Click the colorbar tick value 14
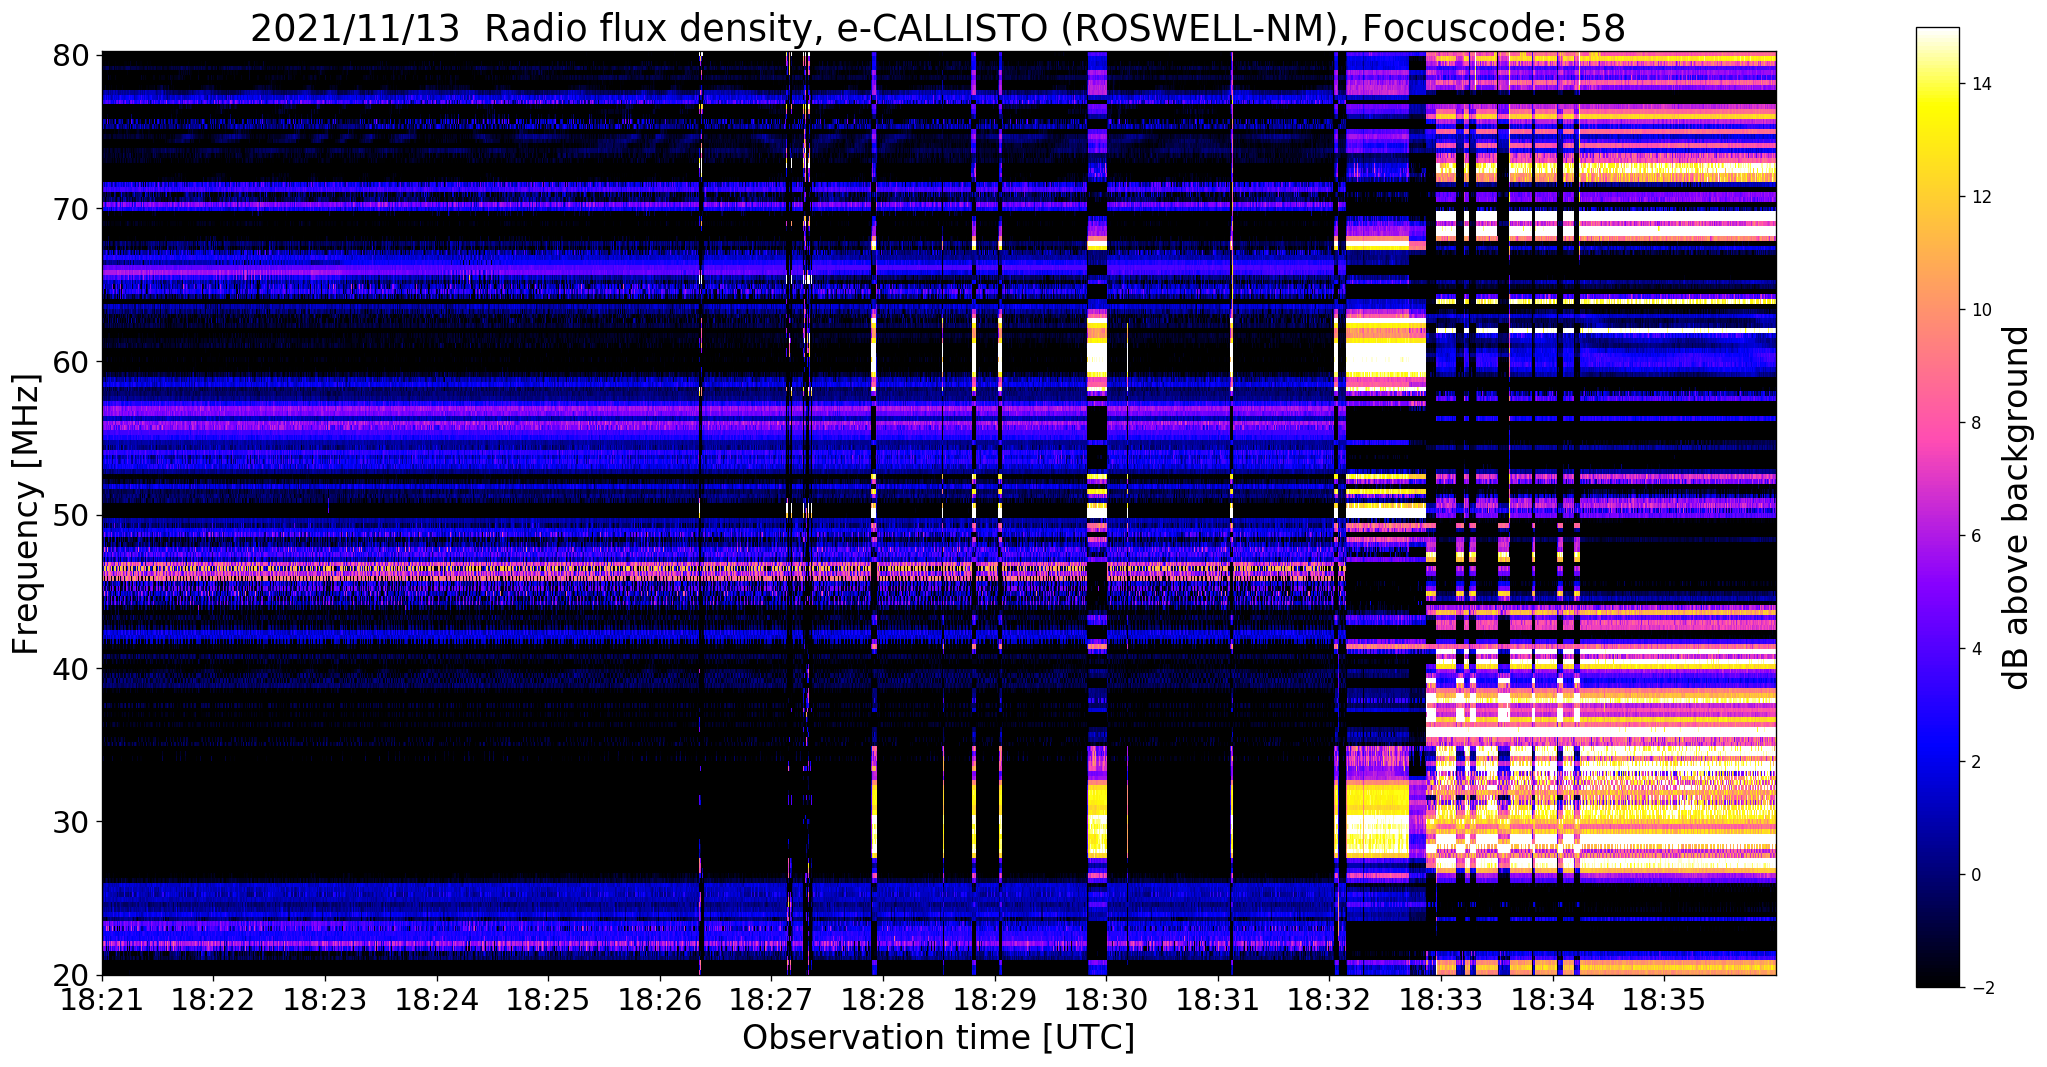Screen dimensions: 2047x1067 (x=1980, y=84)
